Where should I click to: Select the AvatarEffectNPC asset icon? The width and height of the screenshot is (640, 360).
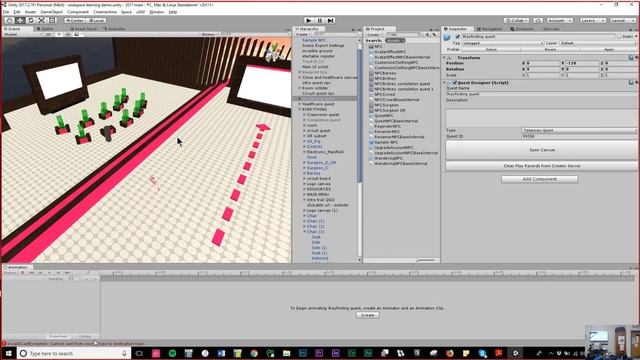click(371, 52)
